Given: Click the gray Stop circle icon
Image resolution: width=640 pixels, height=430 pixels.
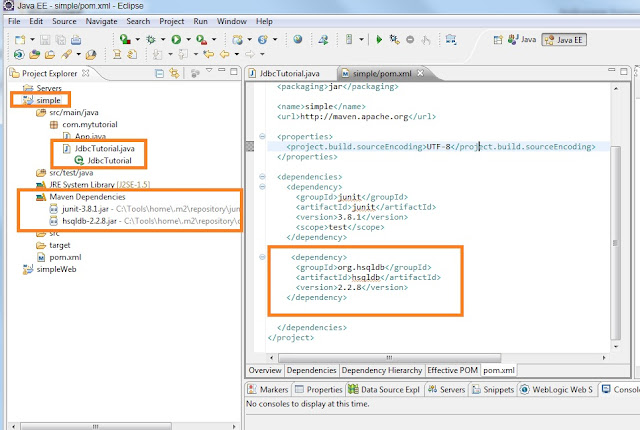Looking at the screenshot, I should pyautogui.click(x=410, y=40).
